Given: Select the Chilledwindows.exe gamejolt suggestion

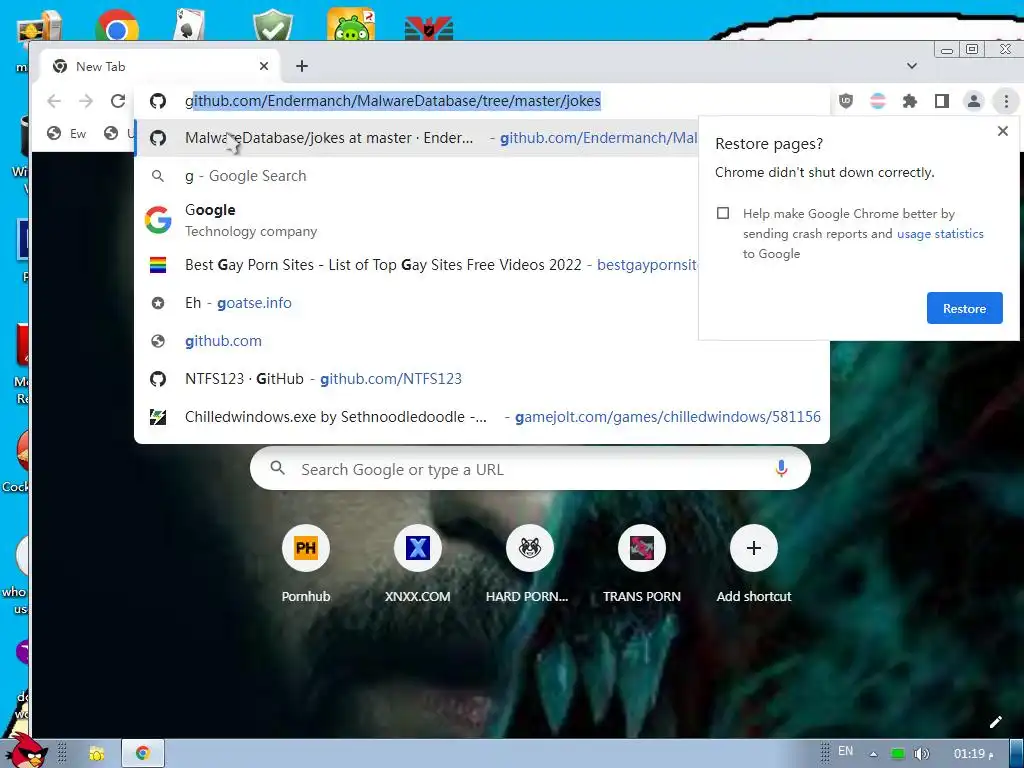Looking at the screenshot, I should (482, 417).
